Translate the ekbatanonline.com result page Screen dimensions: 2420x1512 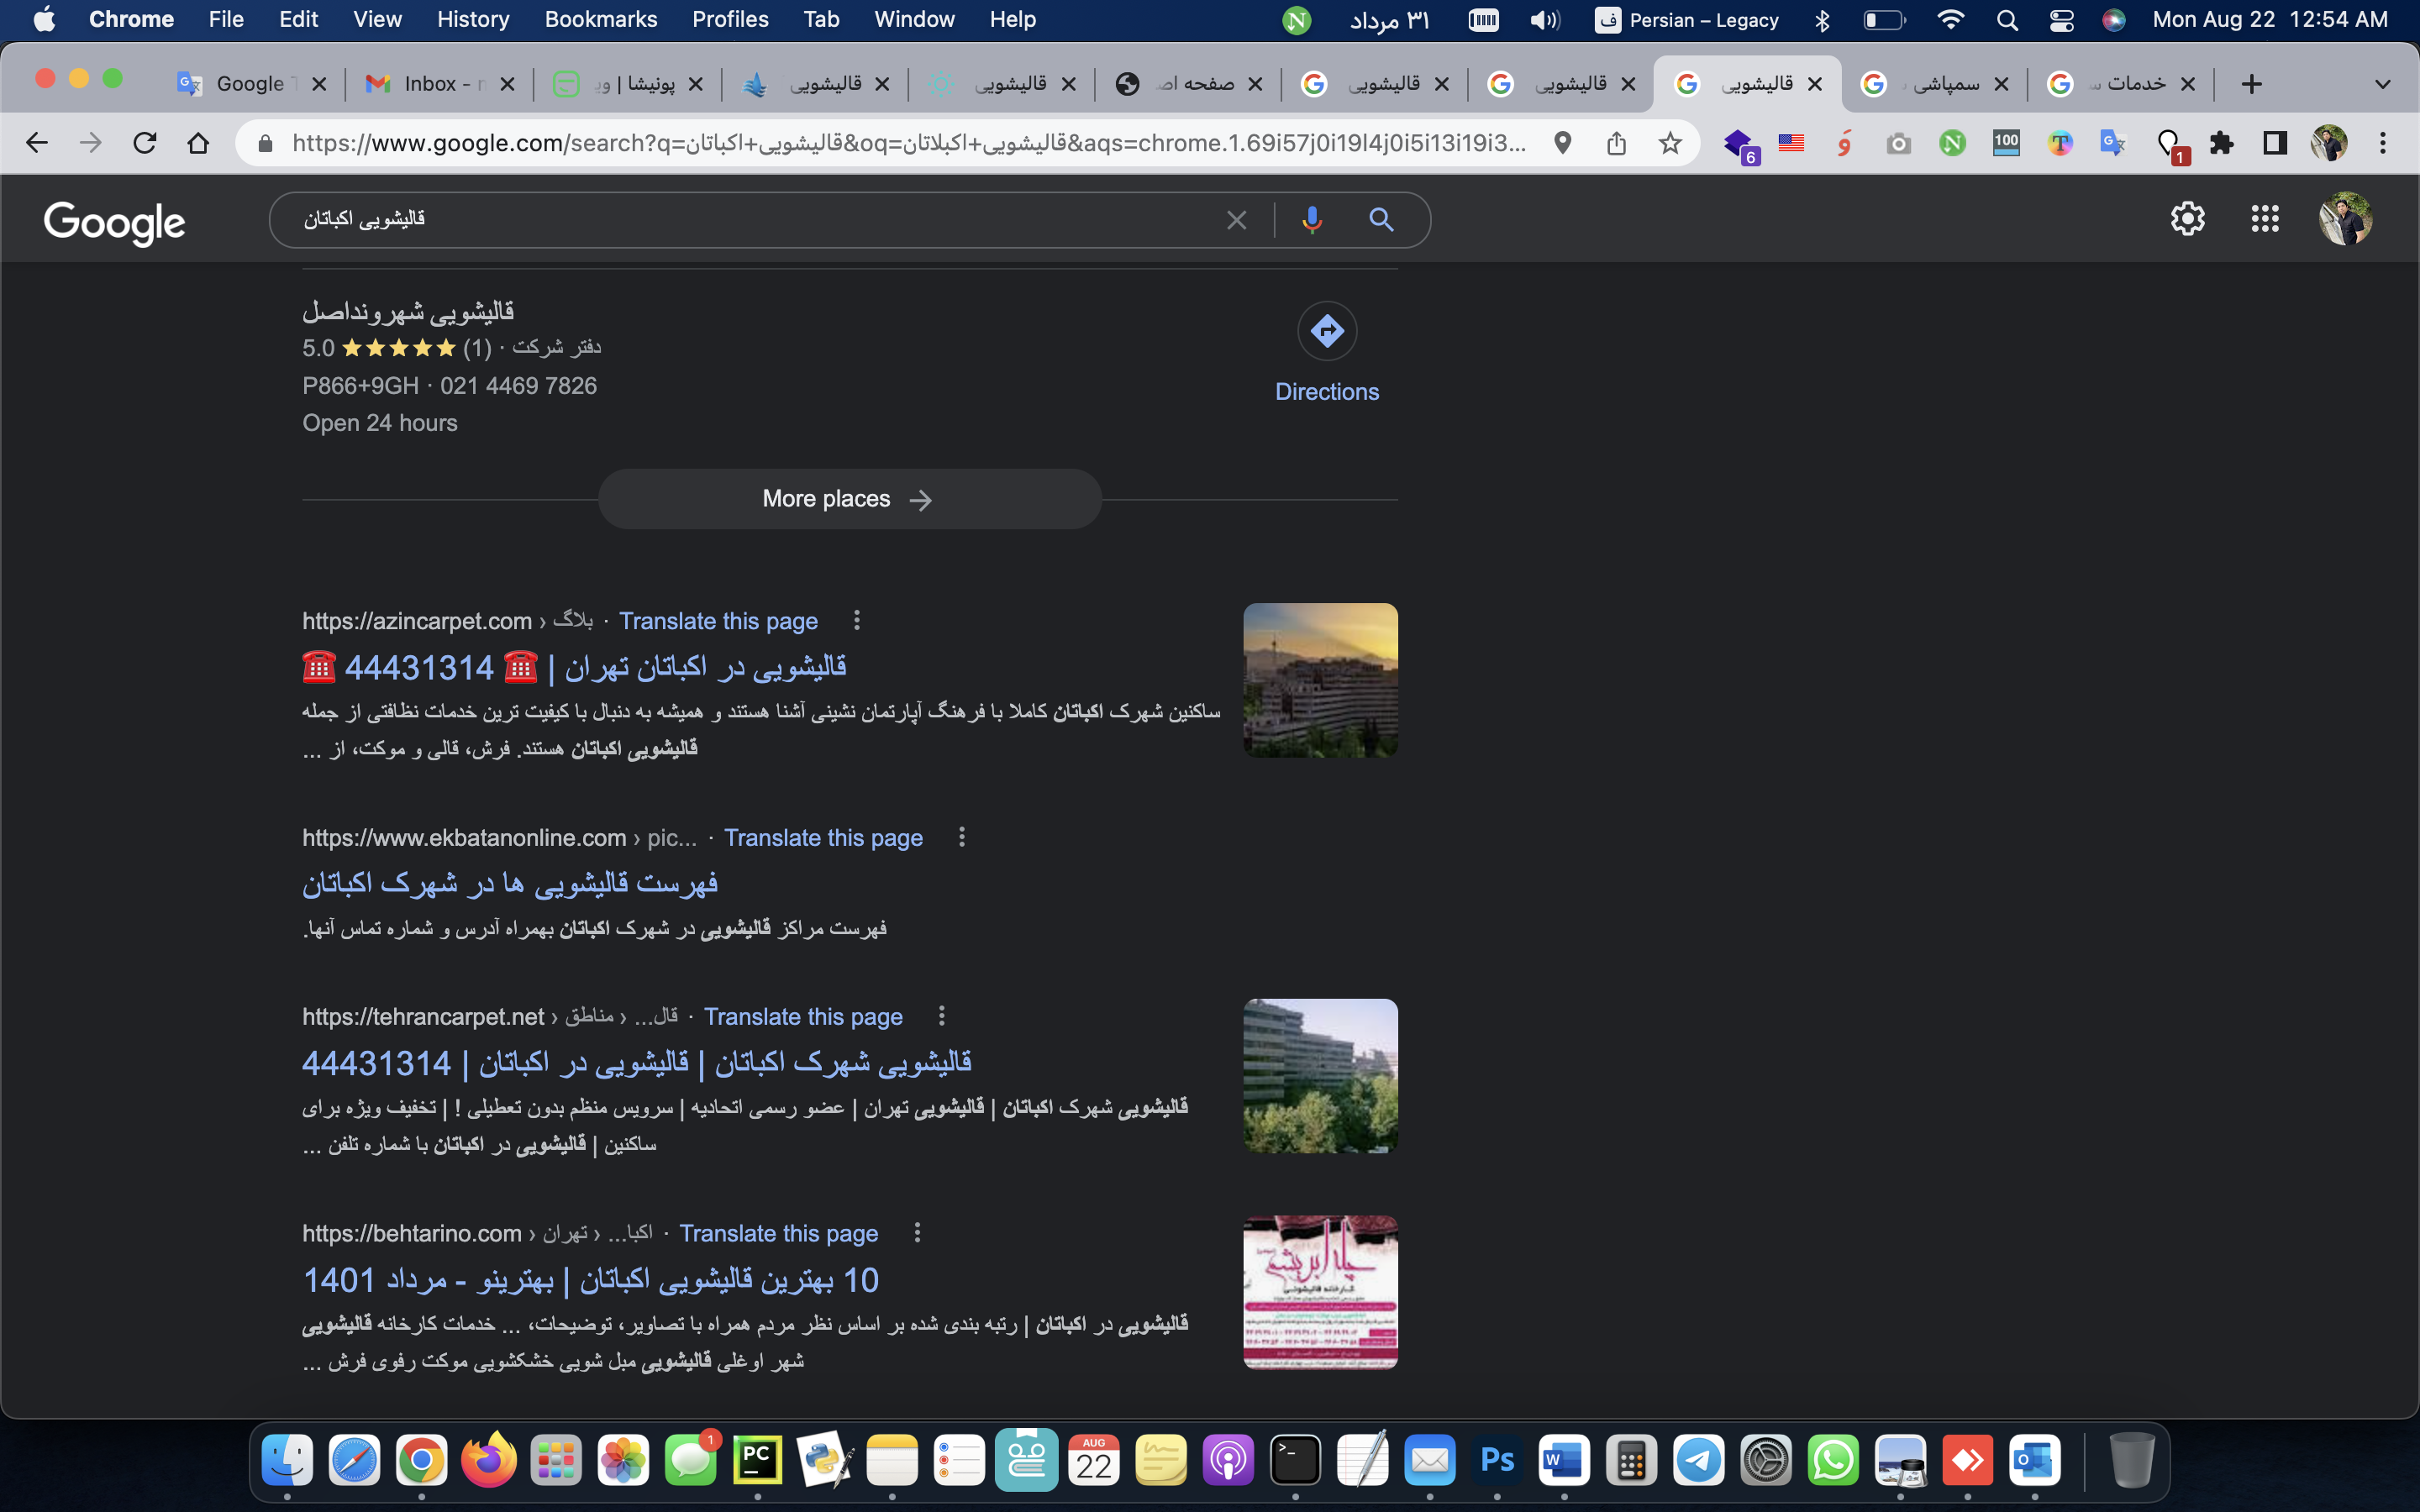pos(823,838)
